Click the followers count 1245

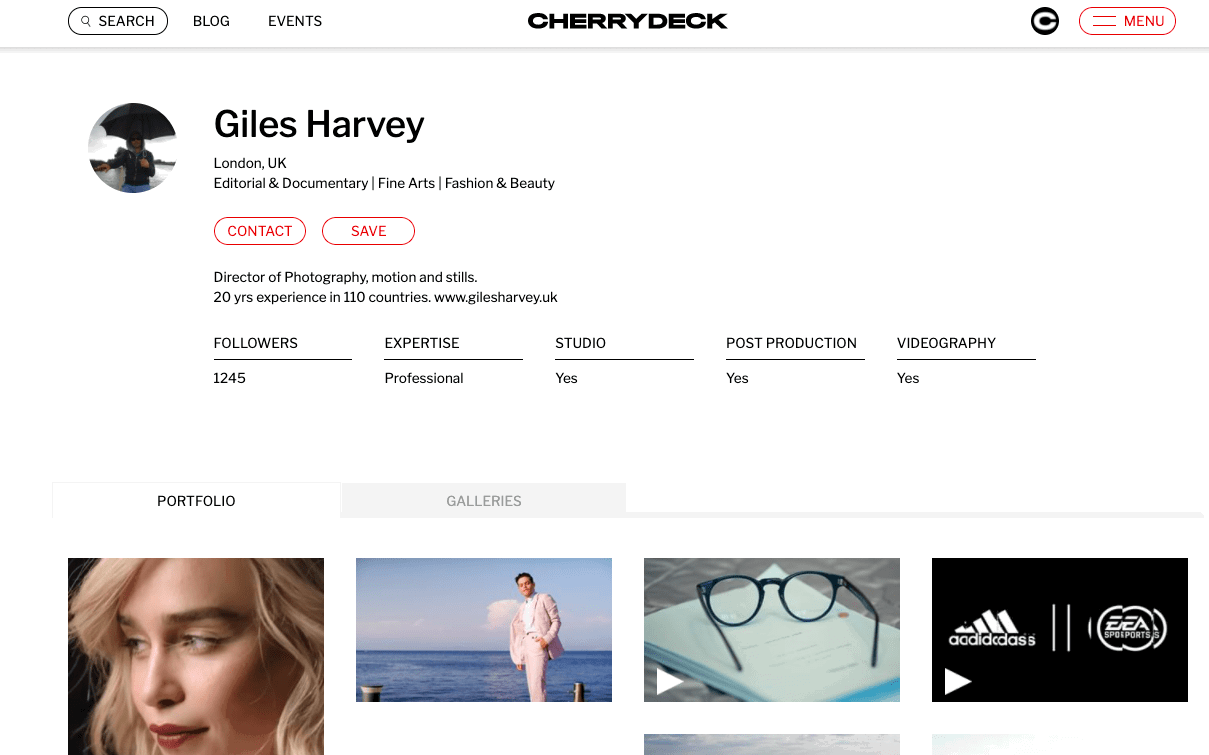tap(230, 378)
